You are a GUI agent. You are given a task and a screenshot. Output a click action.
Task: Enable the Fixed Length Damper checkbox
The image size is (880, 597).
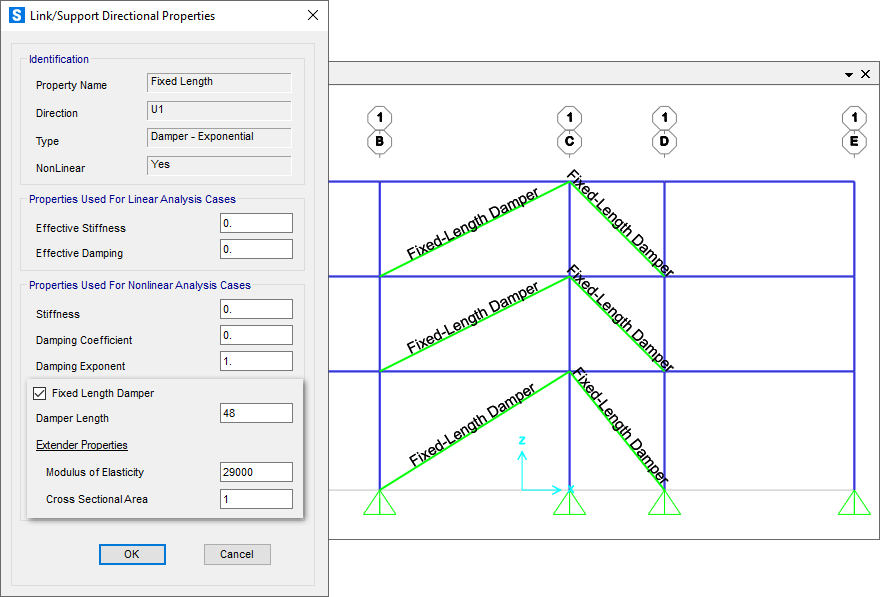coord(39,393)
